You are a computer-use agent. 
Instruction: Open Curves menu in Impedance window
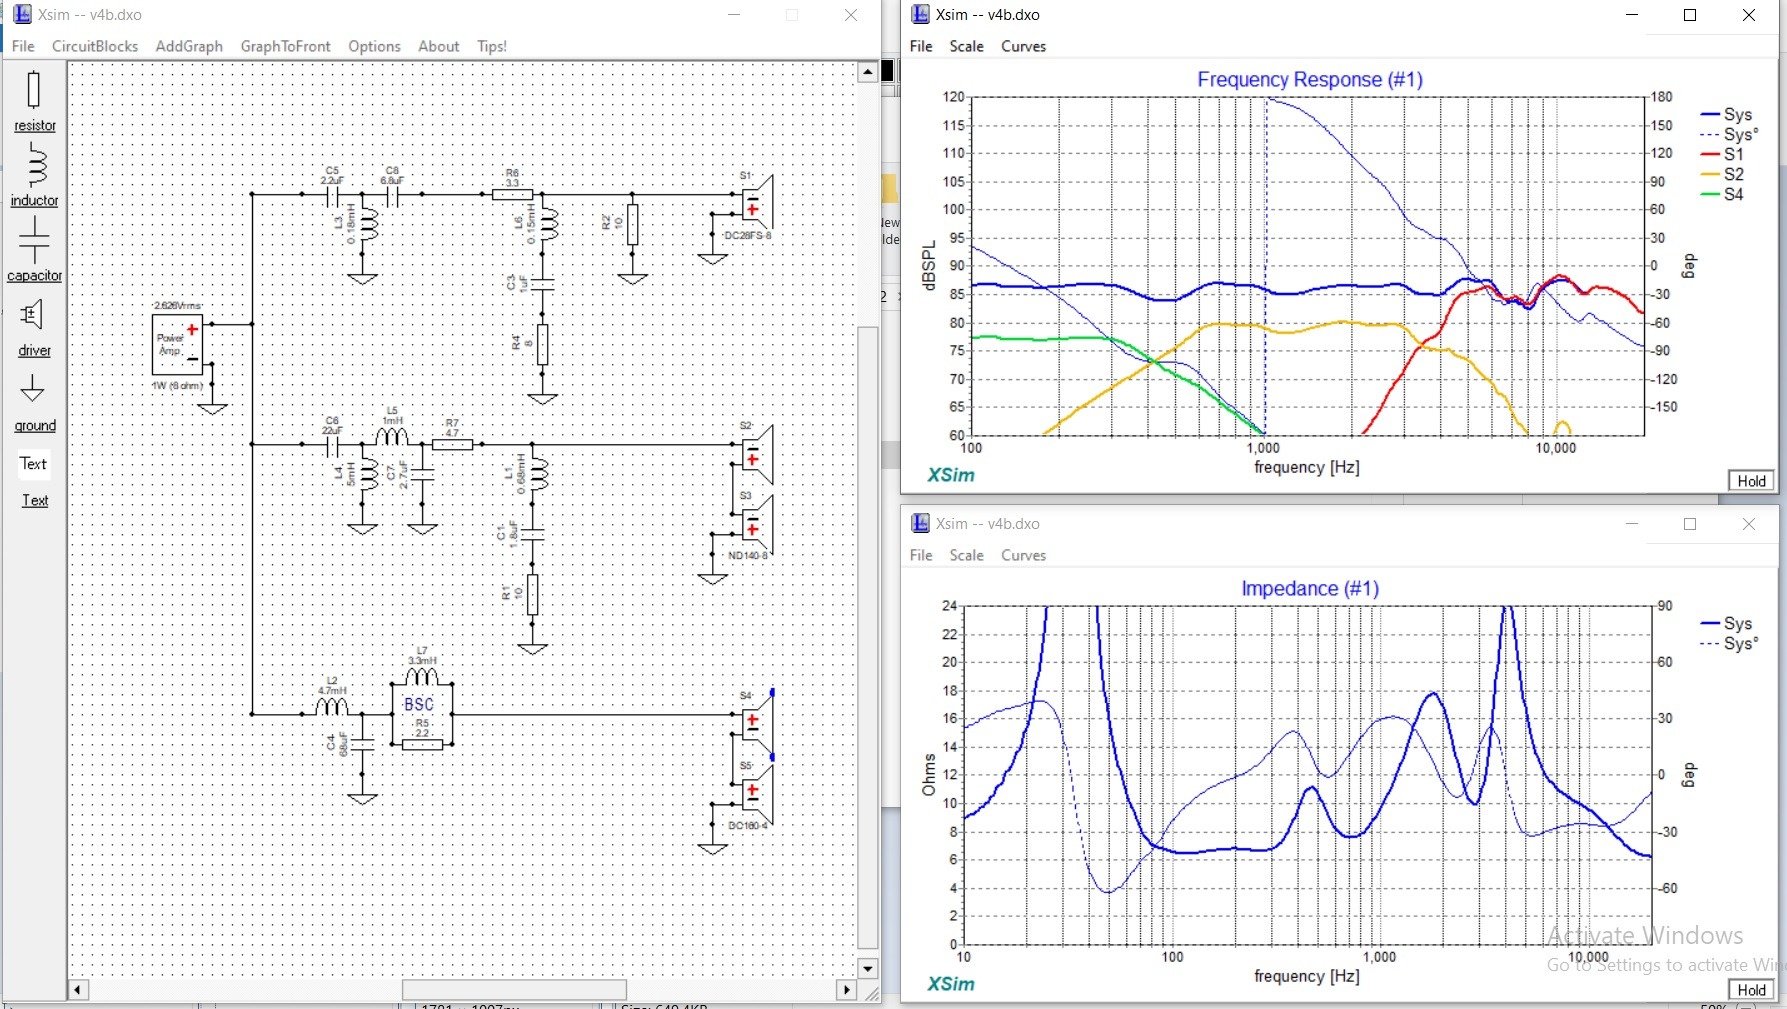1023,555
